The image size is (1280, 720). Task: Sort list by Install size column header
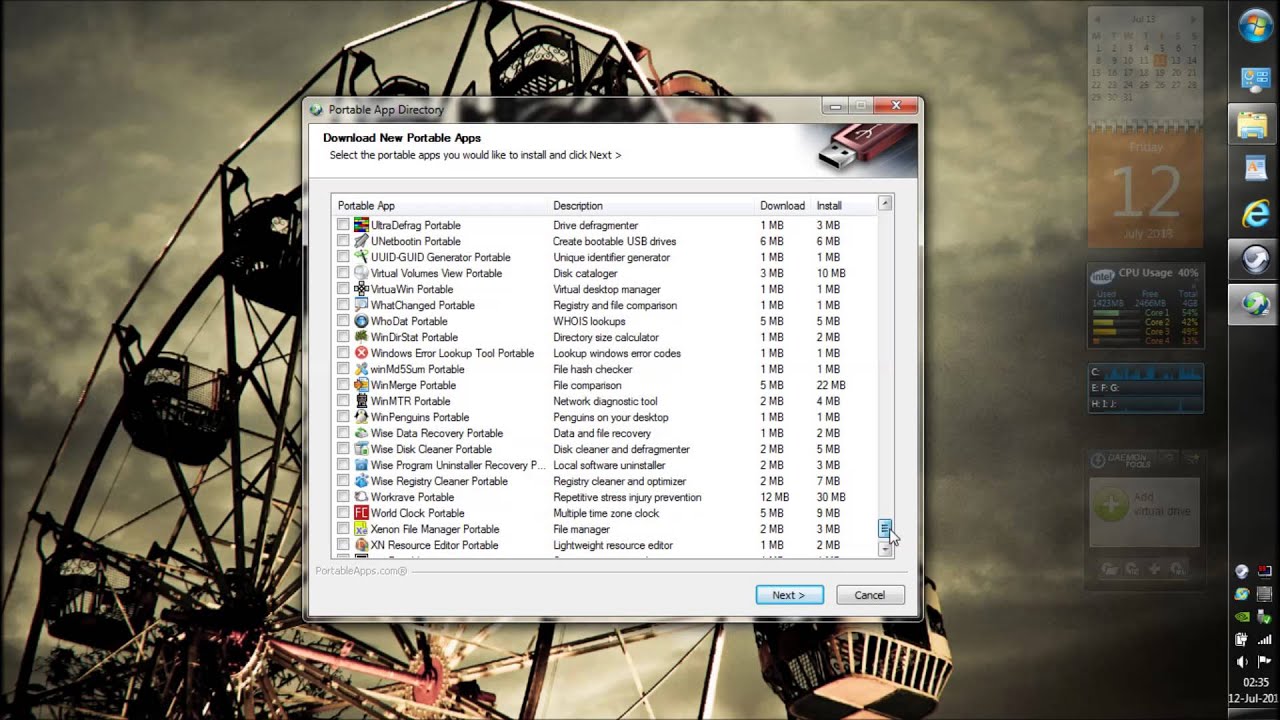(843, 205)
